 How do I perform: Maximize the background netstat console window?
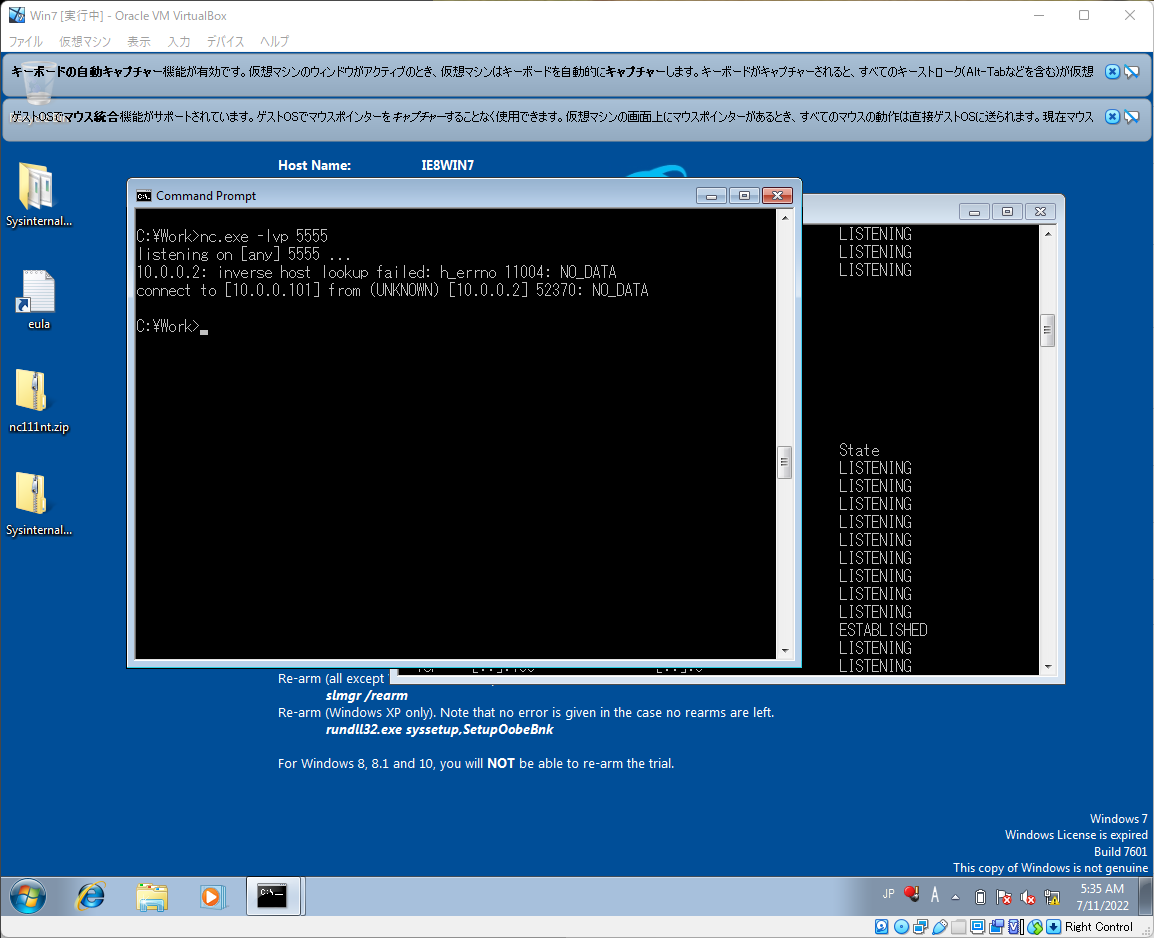(1007, 212)
